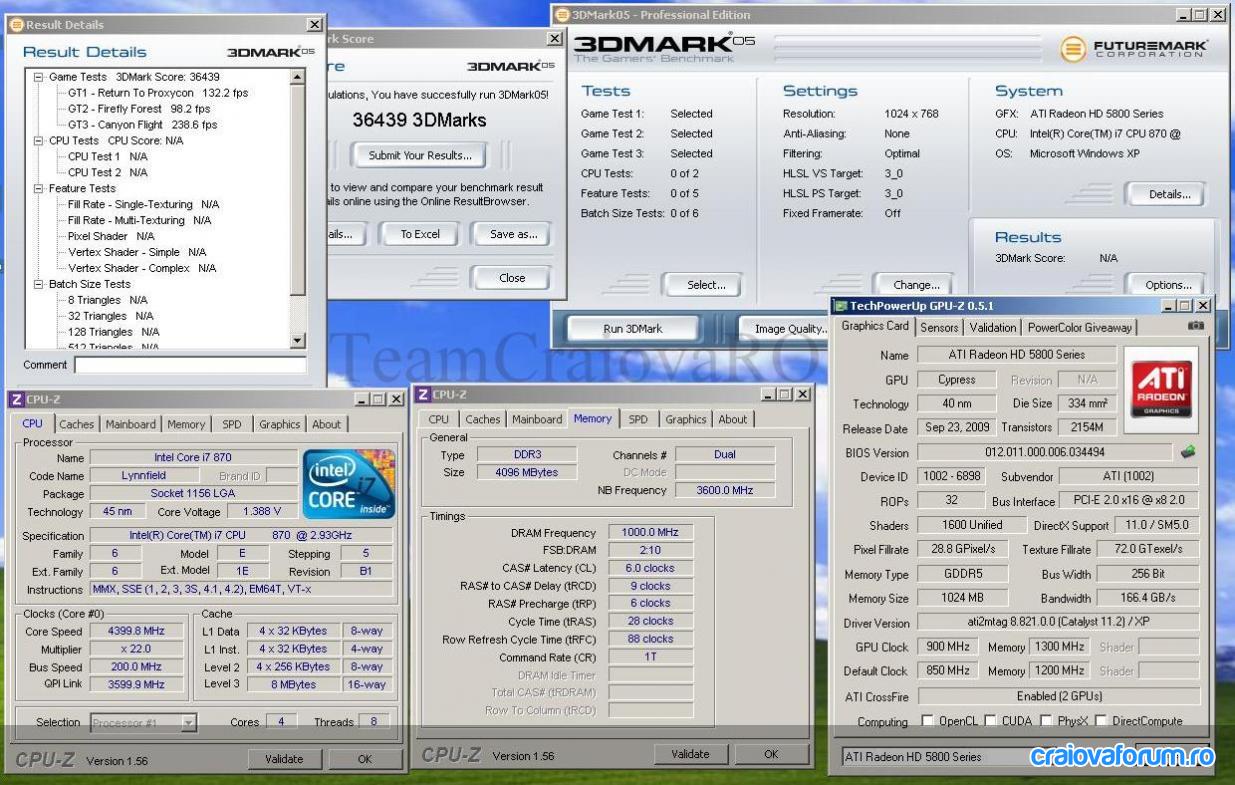Export the score with To Excel
Image resolution: width=1235 pixels, height=785 pixels.
[420, 234]
